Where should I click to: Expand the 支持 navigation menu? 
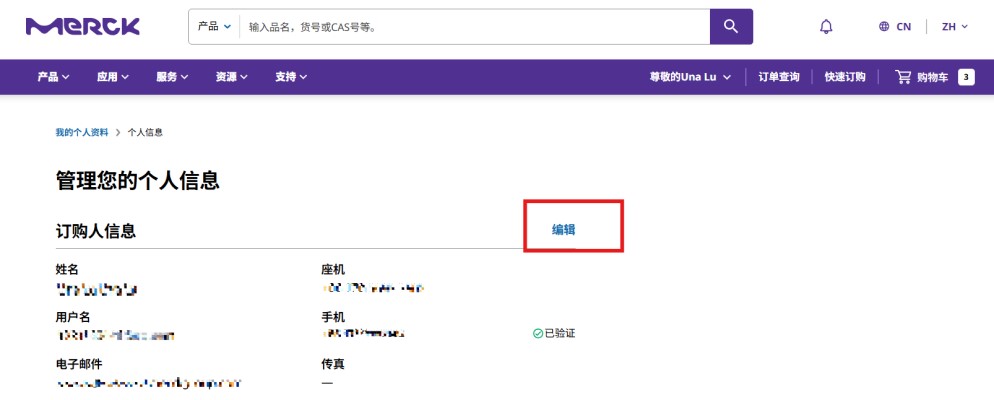click(x=291, y=77)
